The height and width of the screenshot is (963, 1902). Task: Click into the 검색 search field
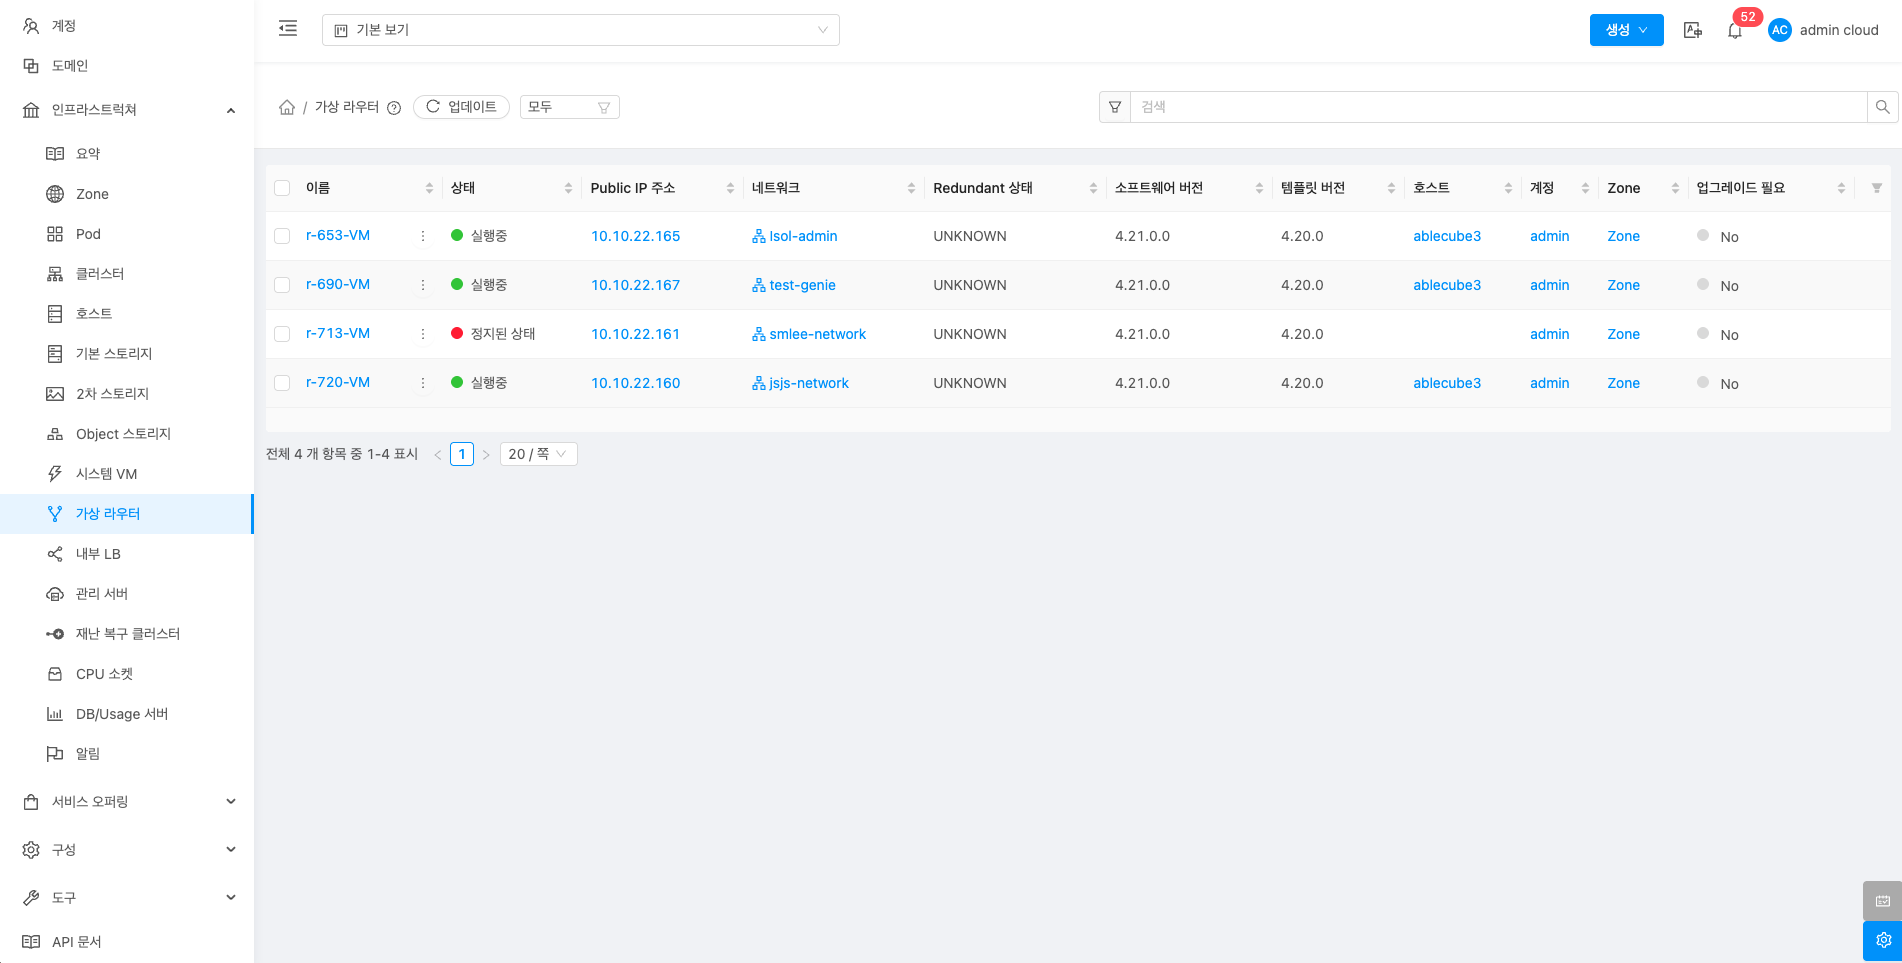point(1497,107)
